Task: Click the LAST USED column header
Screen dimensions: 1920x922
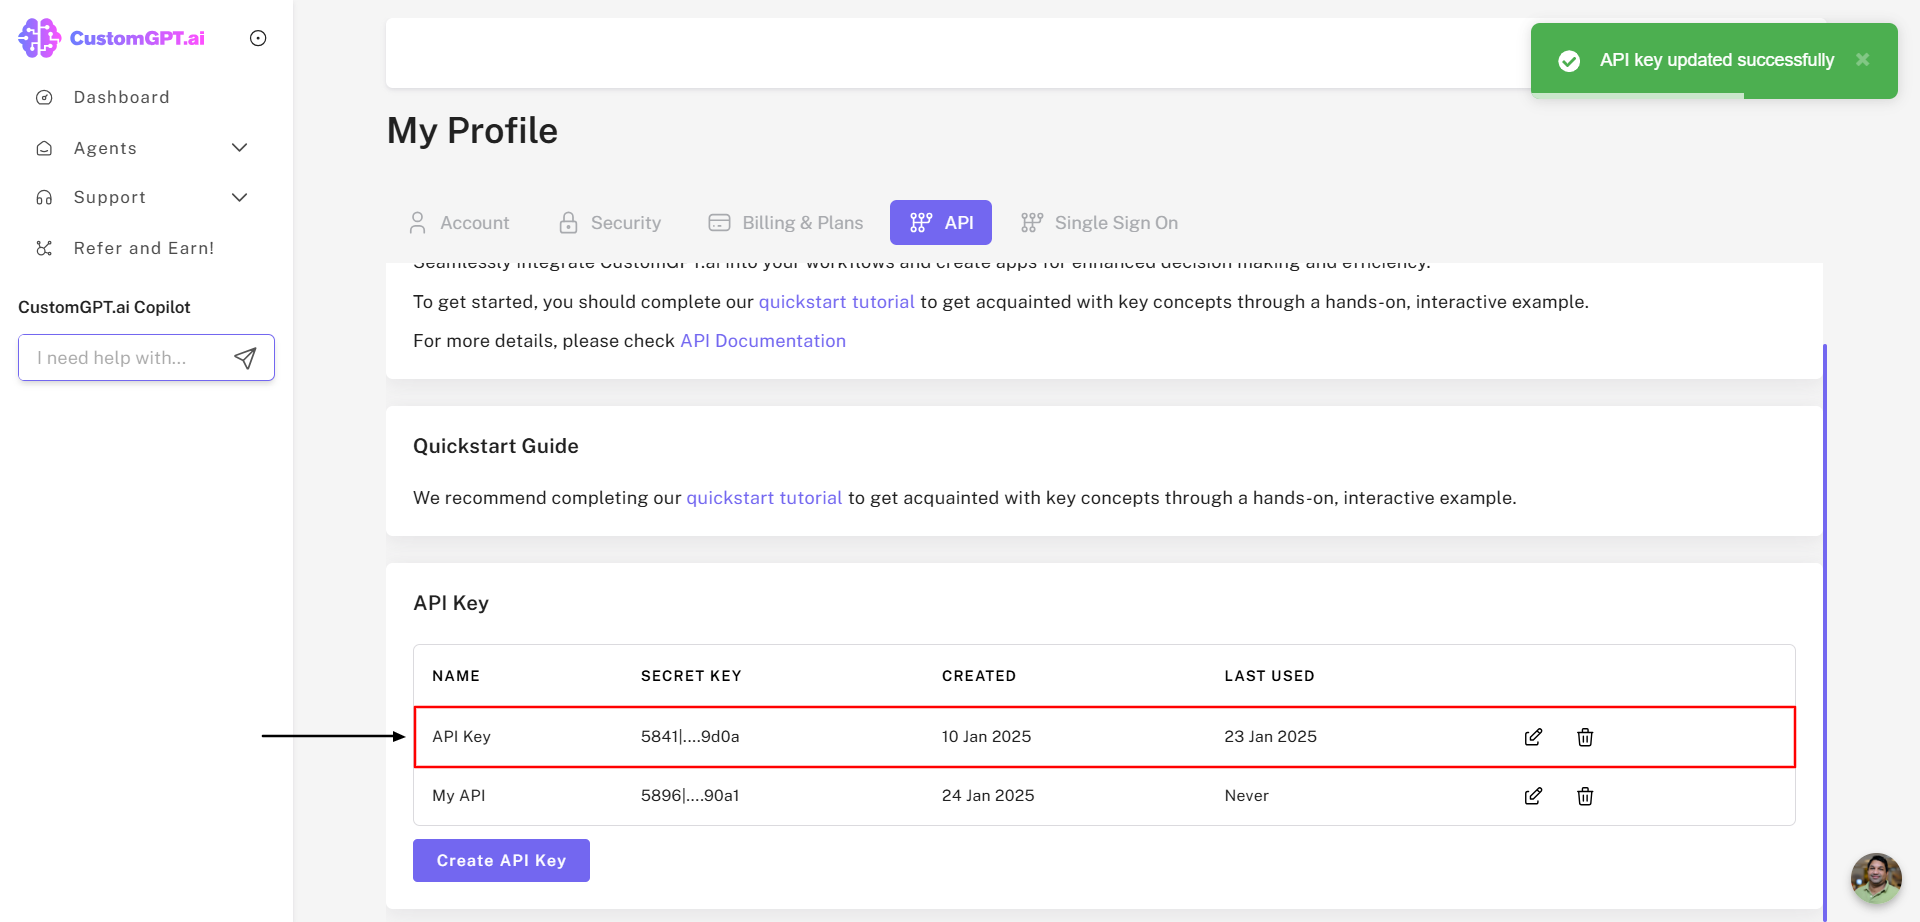Action: [1269, 676]
